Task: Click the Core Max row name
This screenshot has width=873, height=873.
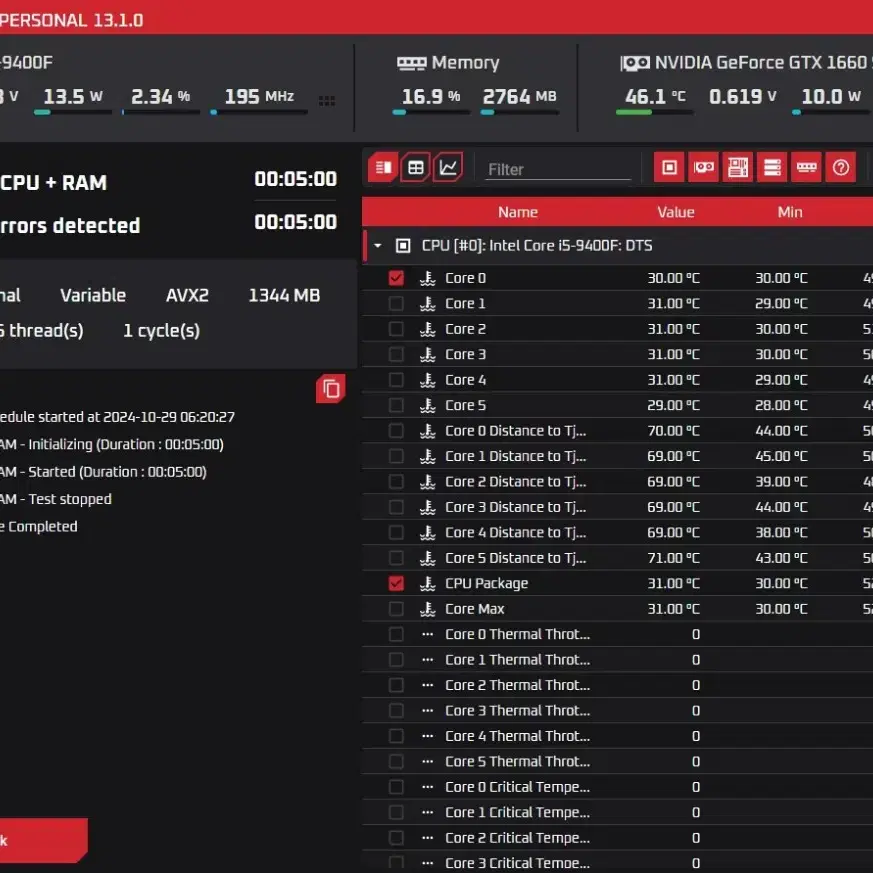Action: [474, 609]
